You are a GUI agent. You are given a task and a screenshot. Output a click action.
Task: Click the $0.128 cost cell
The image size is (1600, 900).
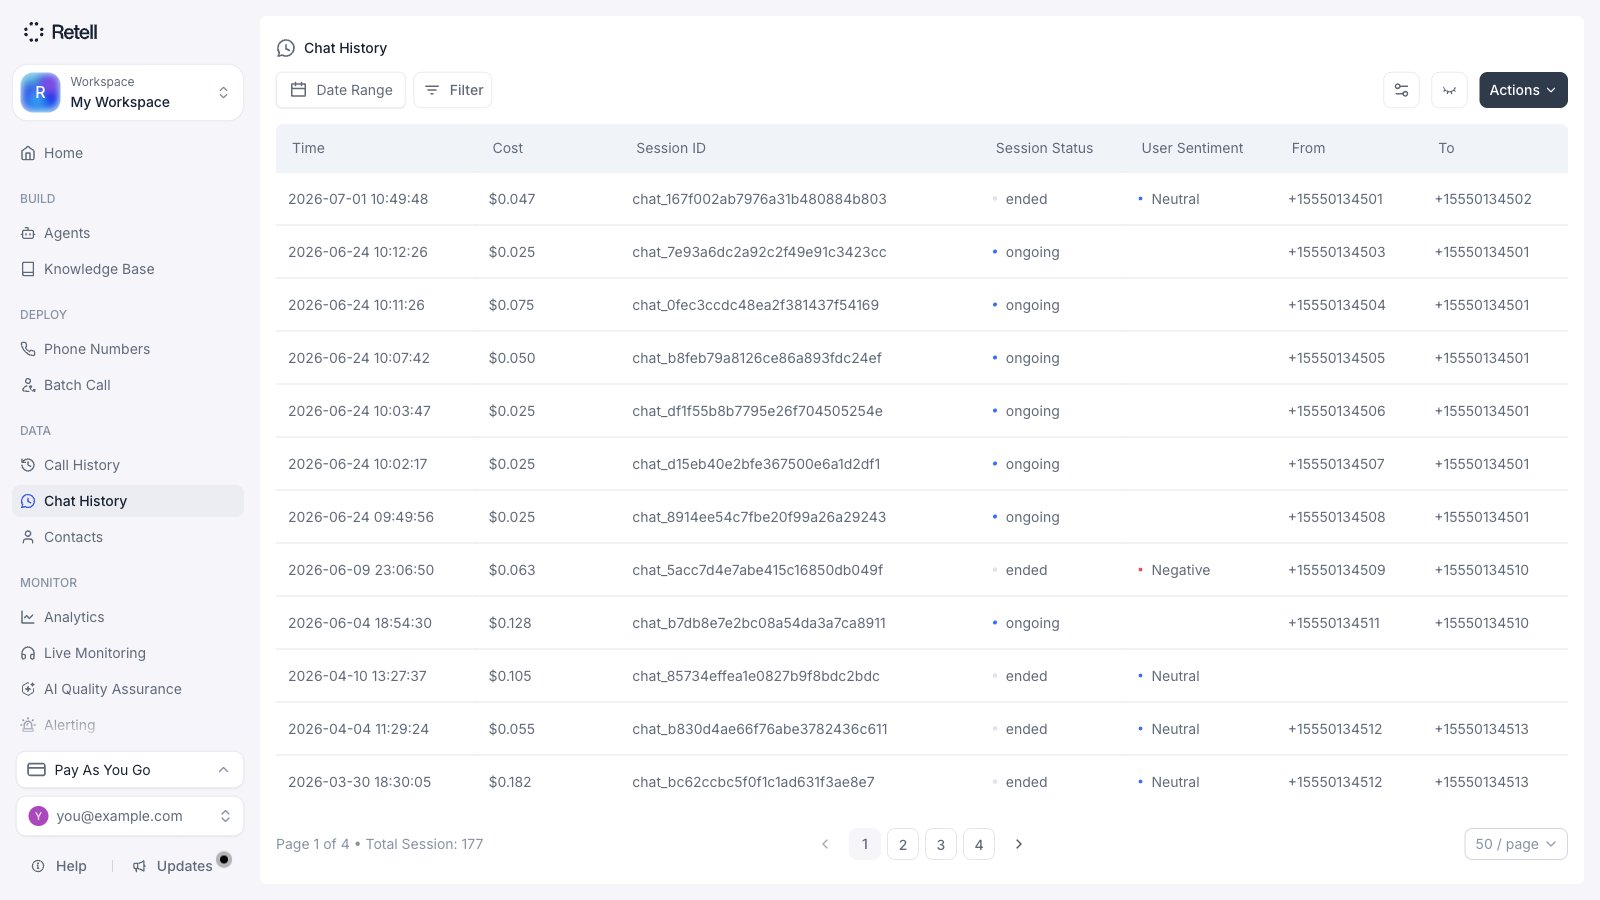click(x=510, y=623)
